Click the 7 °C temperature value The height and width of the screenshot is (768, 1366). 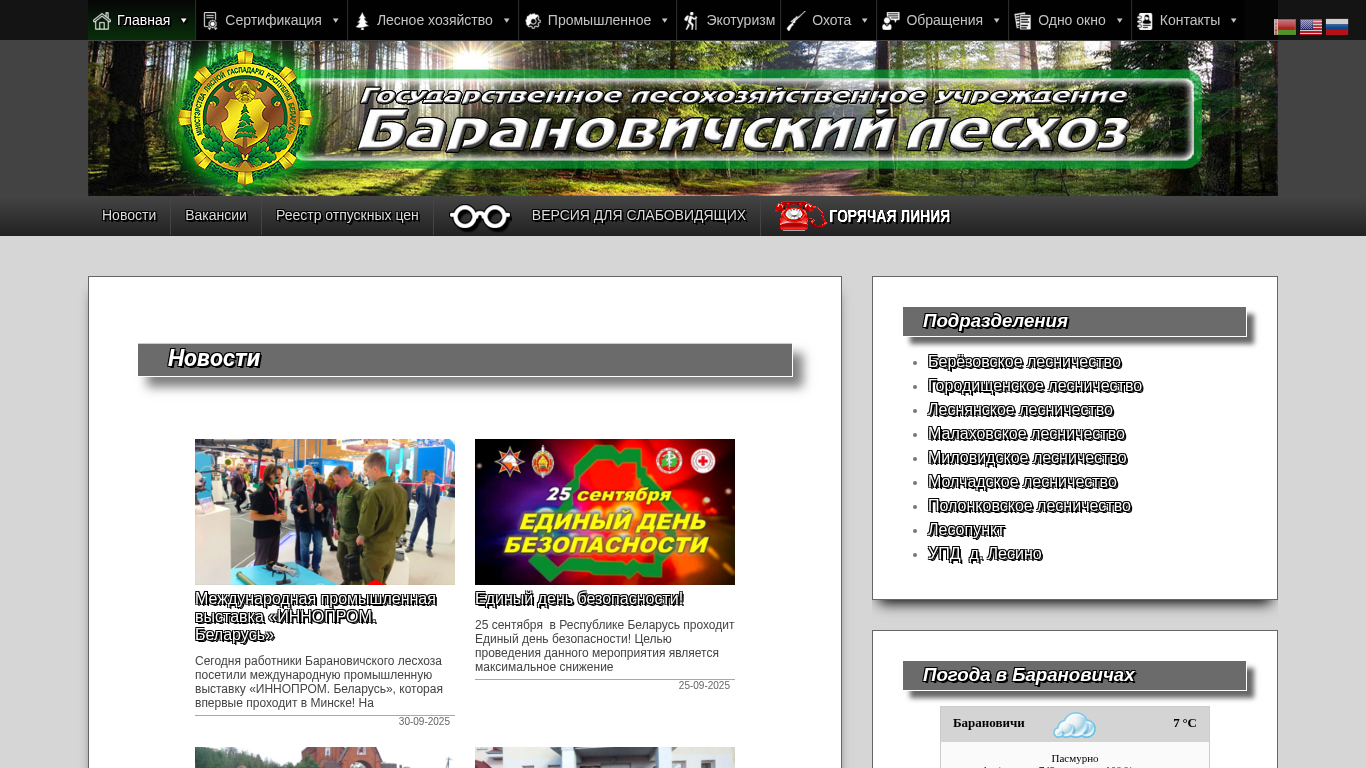click(1185, 723)
